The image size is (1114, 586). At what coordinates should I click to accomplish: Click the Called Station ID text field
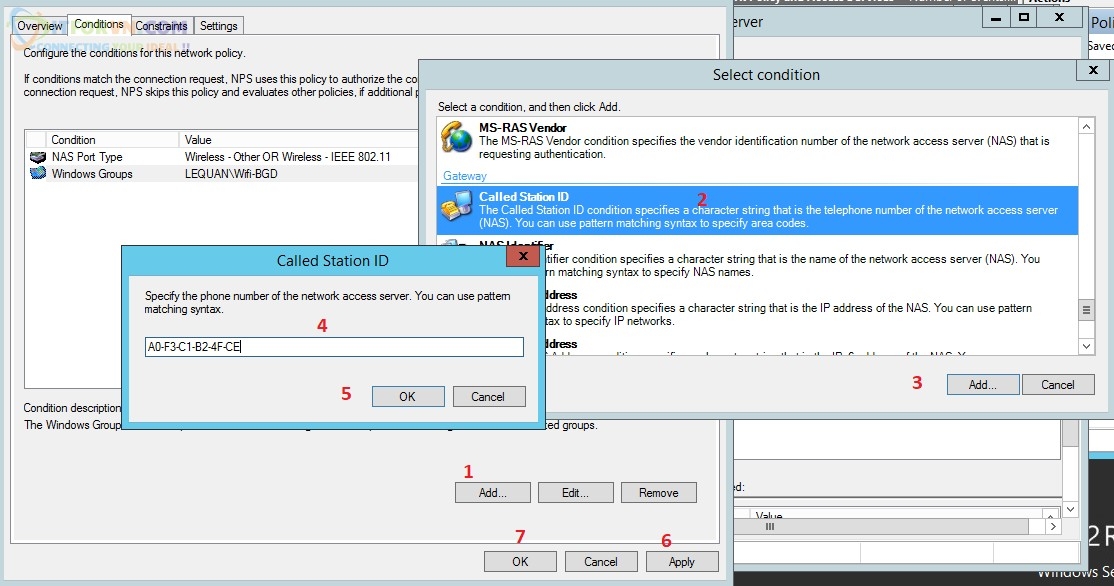click(x=334, y=347)
